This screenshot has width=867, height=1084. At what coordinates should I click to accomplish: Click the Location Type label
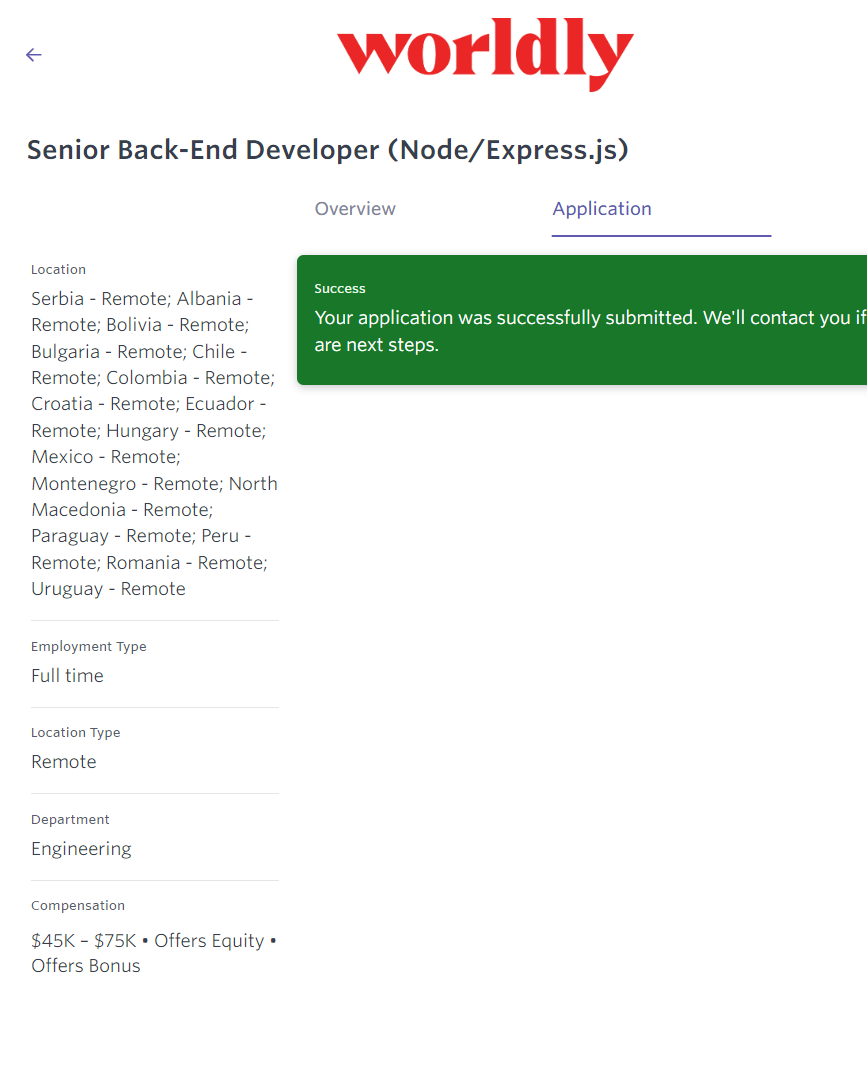click(75, 733)
